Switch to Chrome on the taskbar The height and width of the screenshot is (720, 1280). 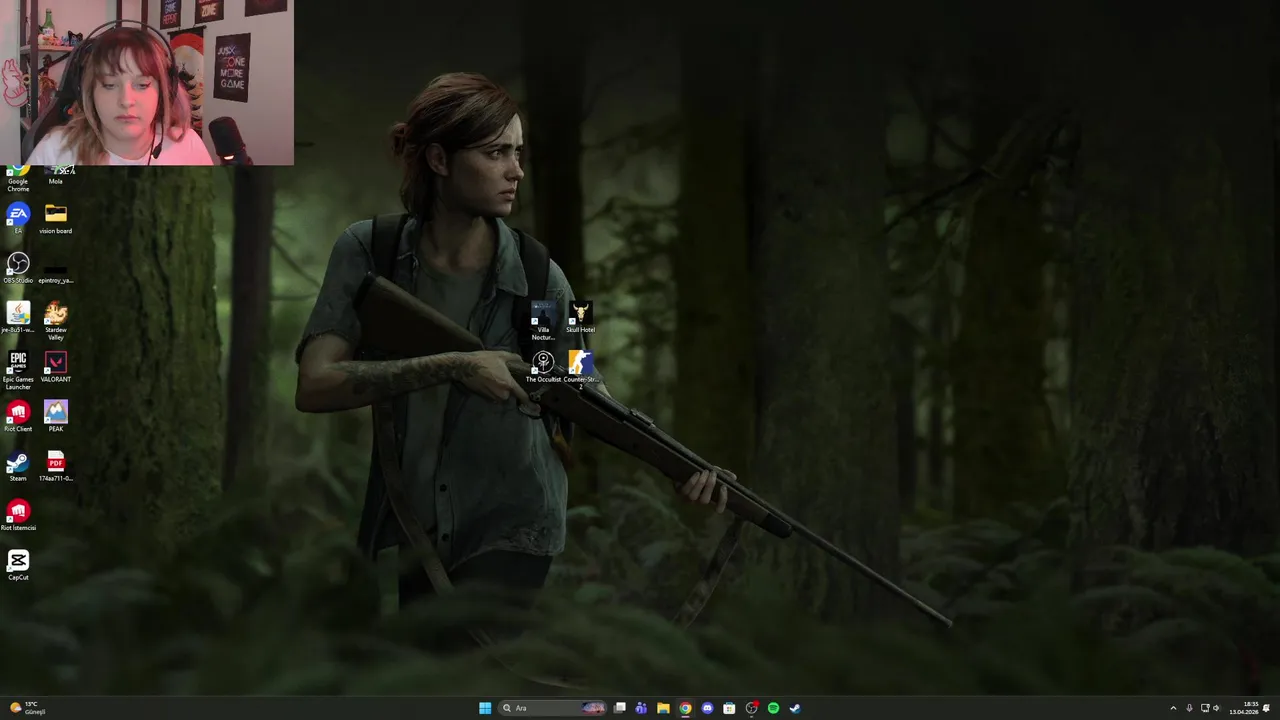685,708
